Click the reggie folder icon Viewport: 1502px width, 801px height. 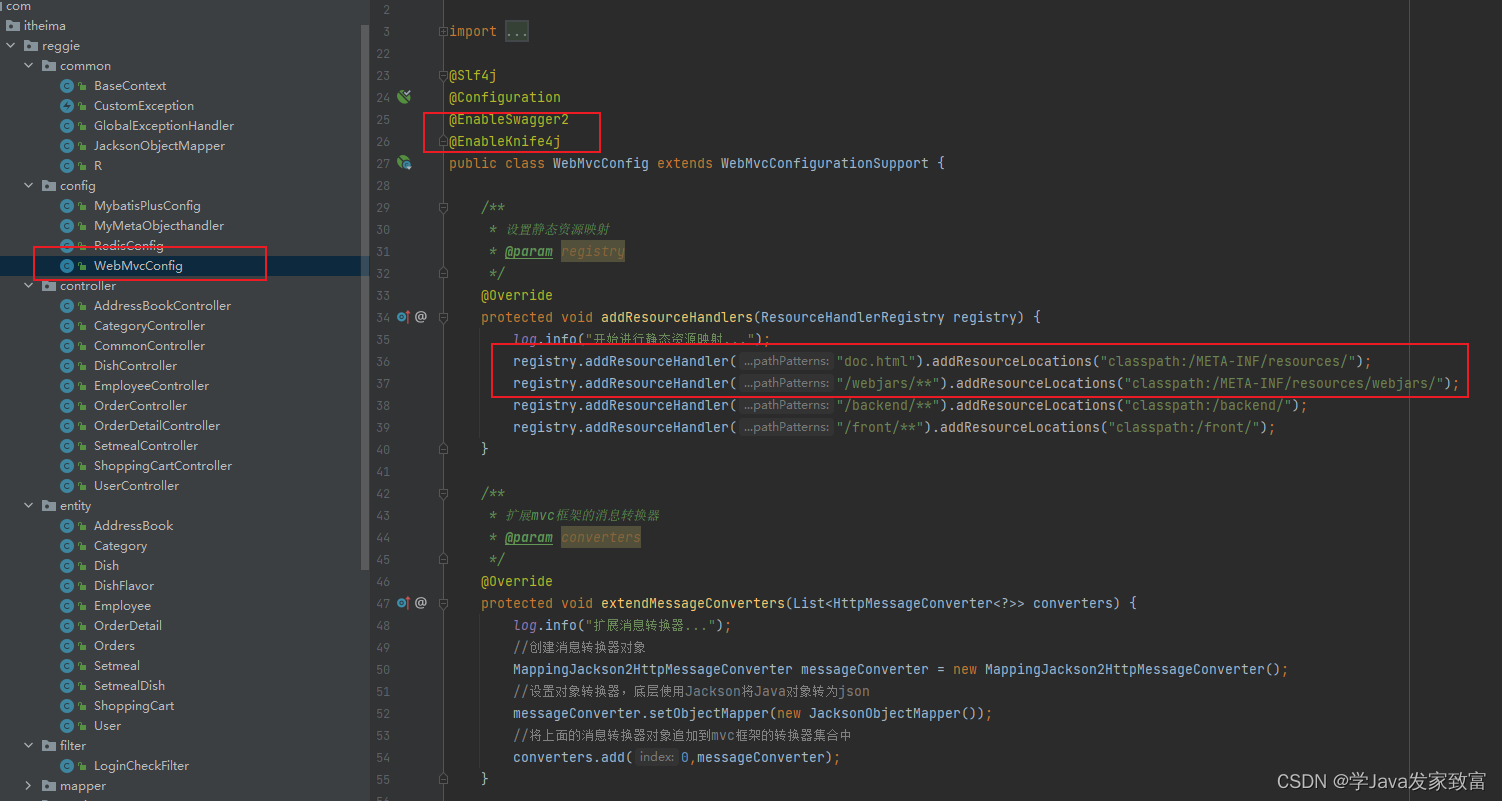pyautogui.click(x=31, y=46)
